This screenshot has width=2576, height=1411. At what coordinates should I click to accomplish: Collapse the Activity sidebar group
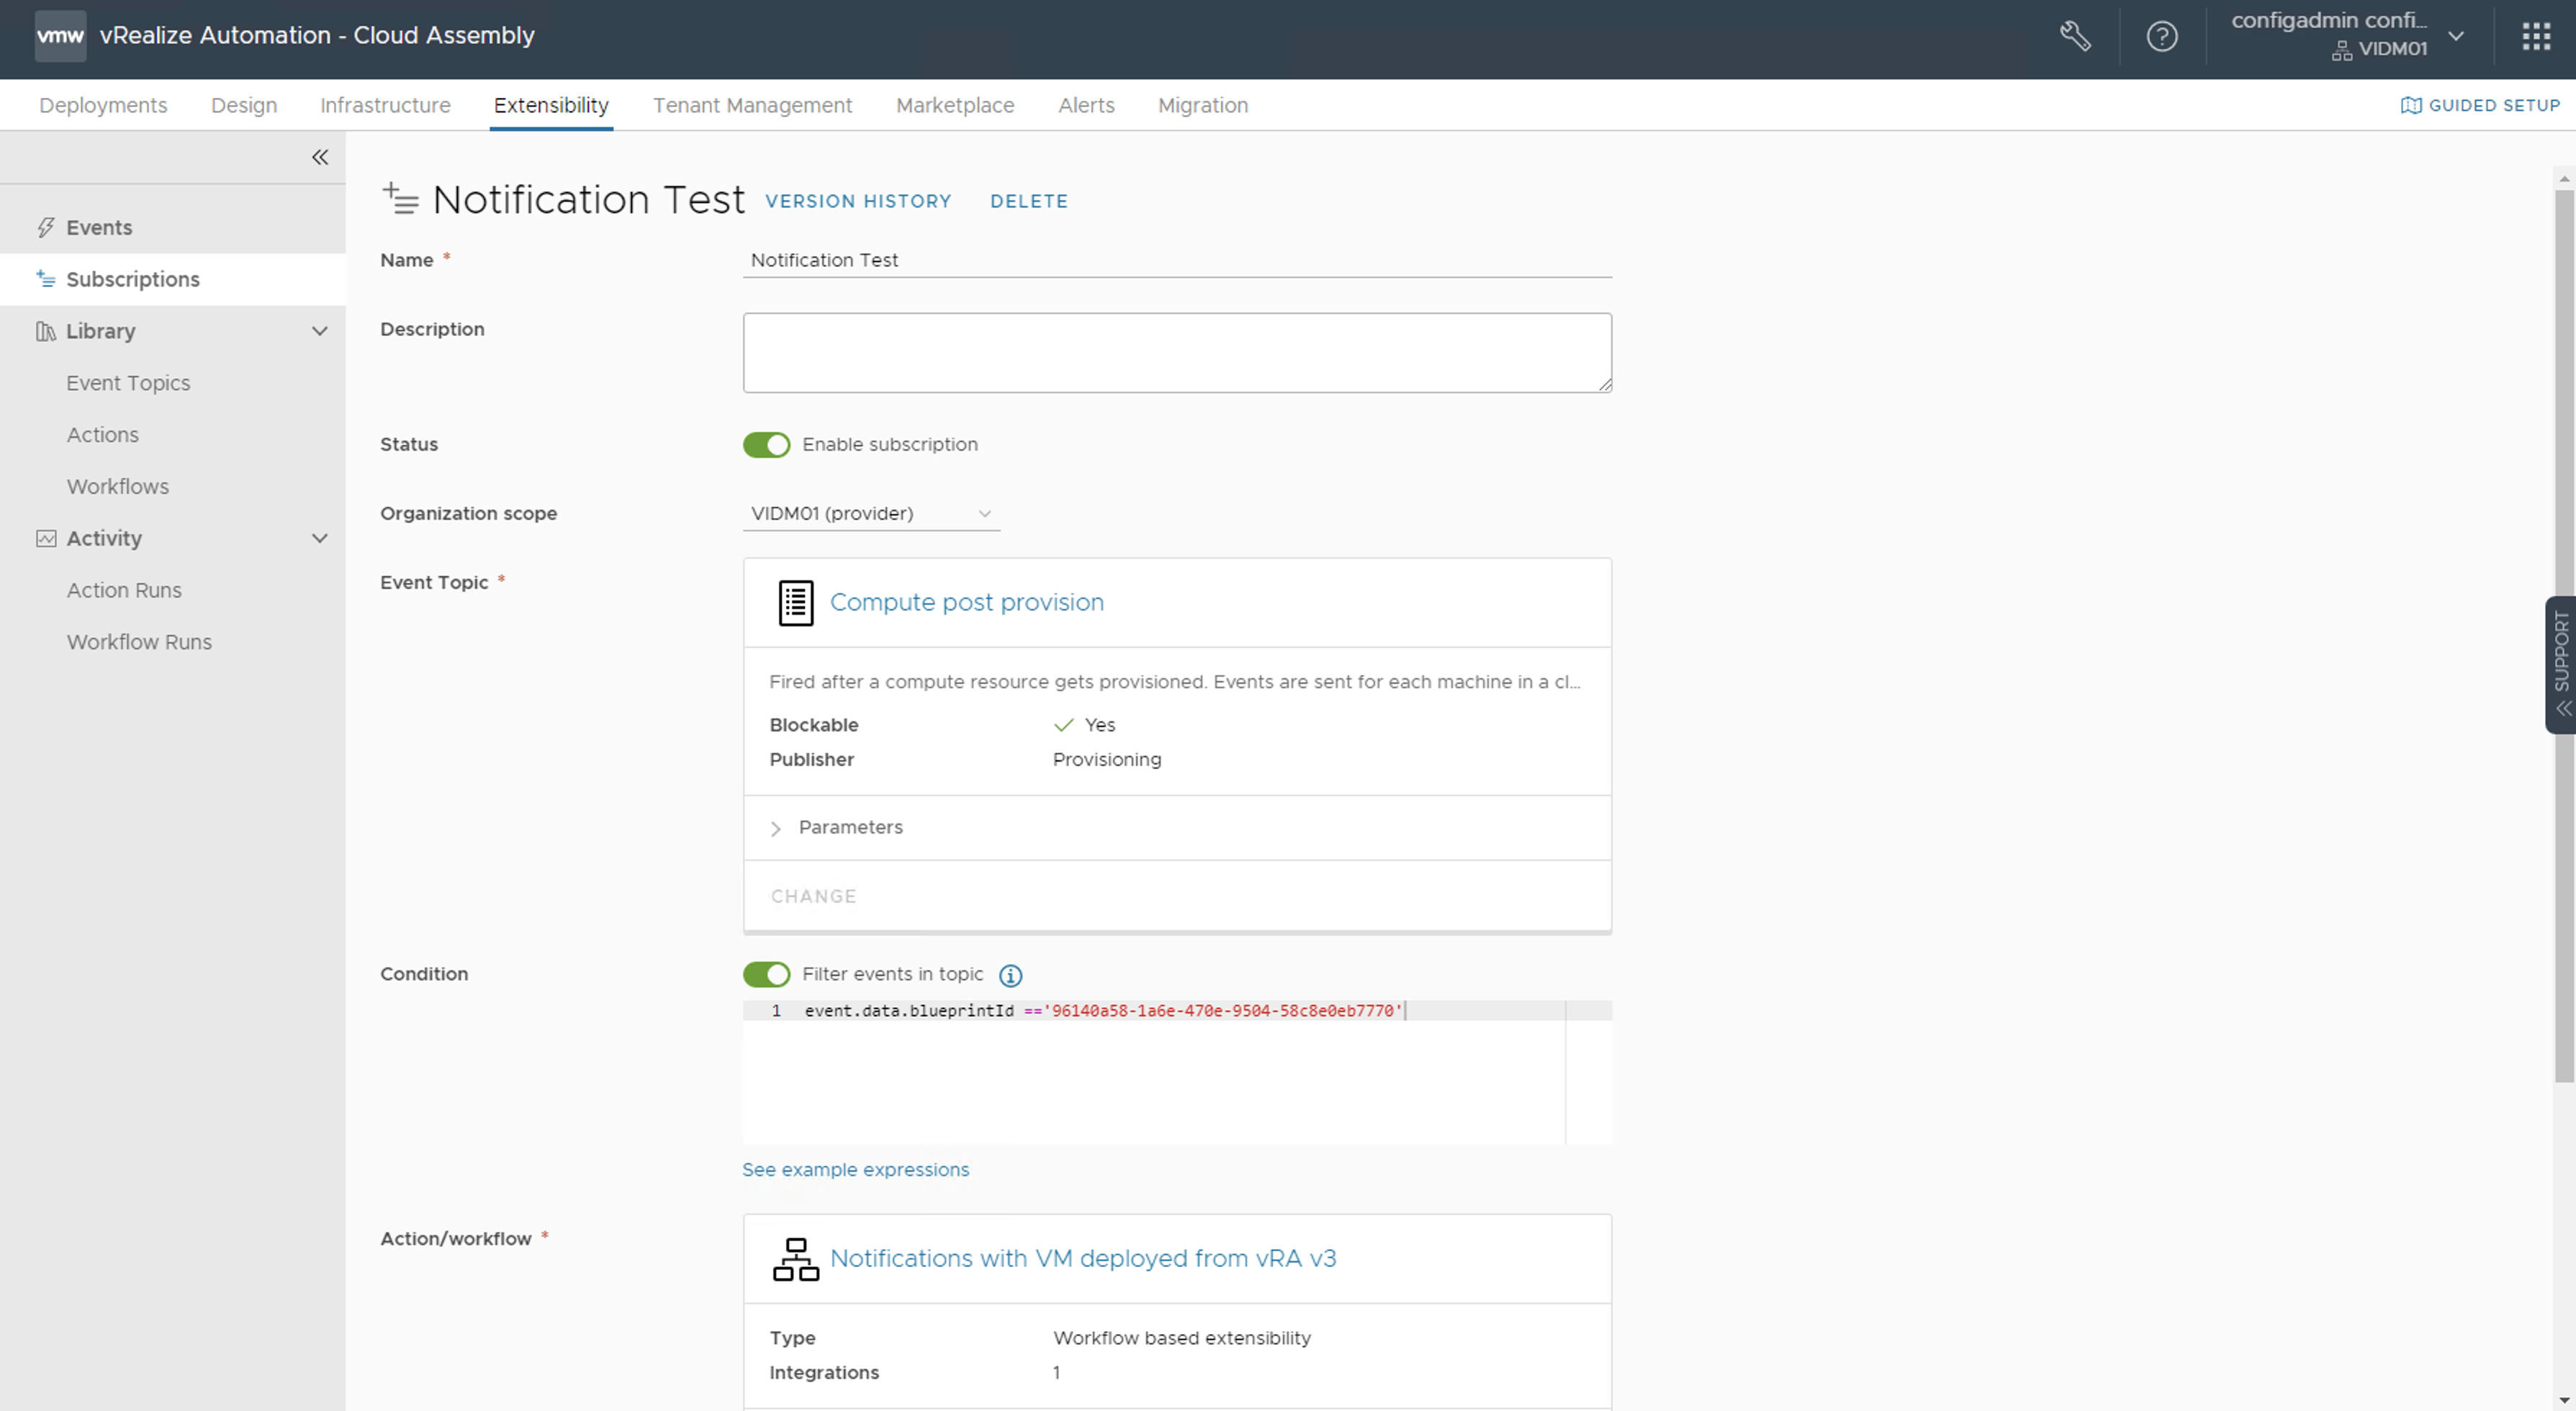point(320,538)
